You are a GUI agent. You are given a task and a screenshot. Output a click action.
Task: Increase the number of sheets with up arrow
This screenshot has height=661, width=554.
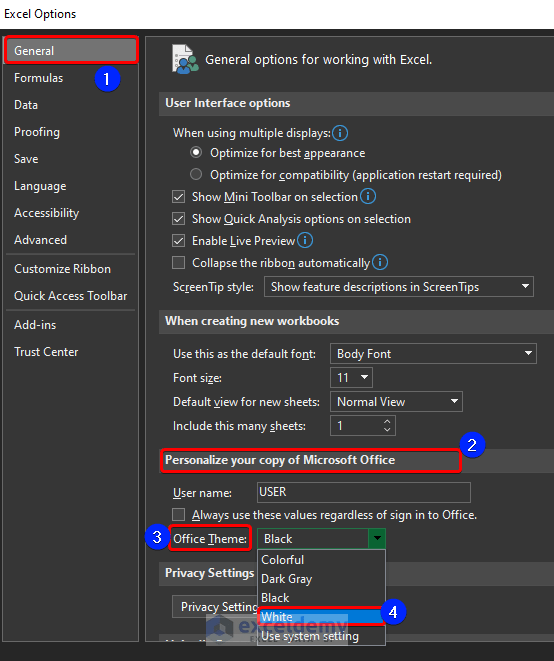[x=387, y=421]
